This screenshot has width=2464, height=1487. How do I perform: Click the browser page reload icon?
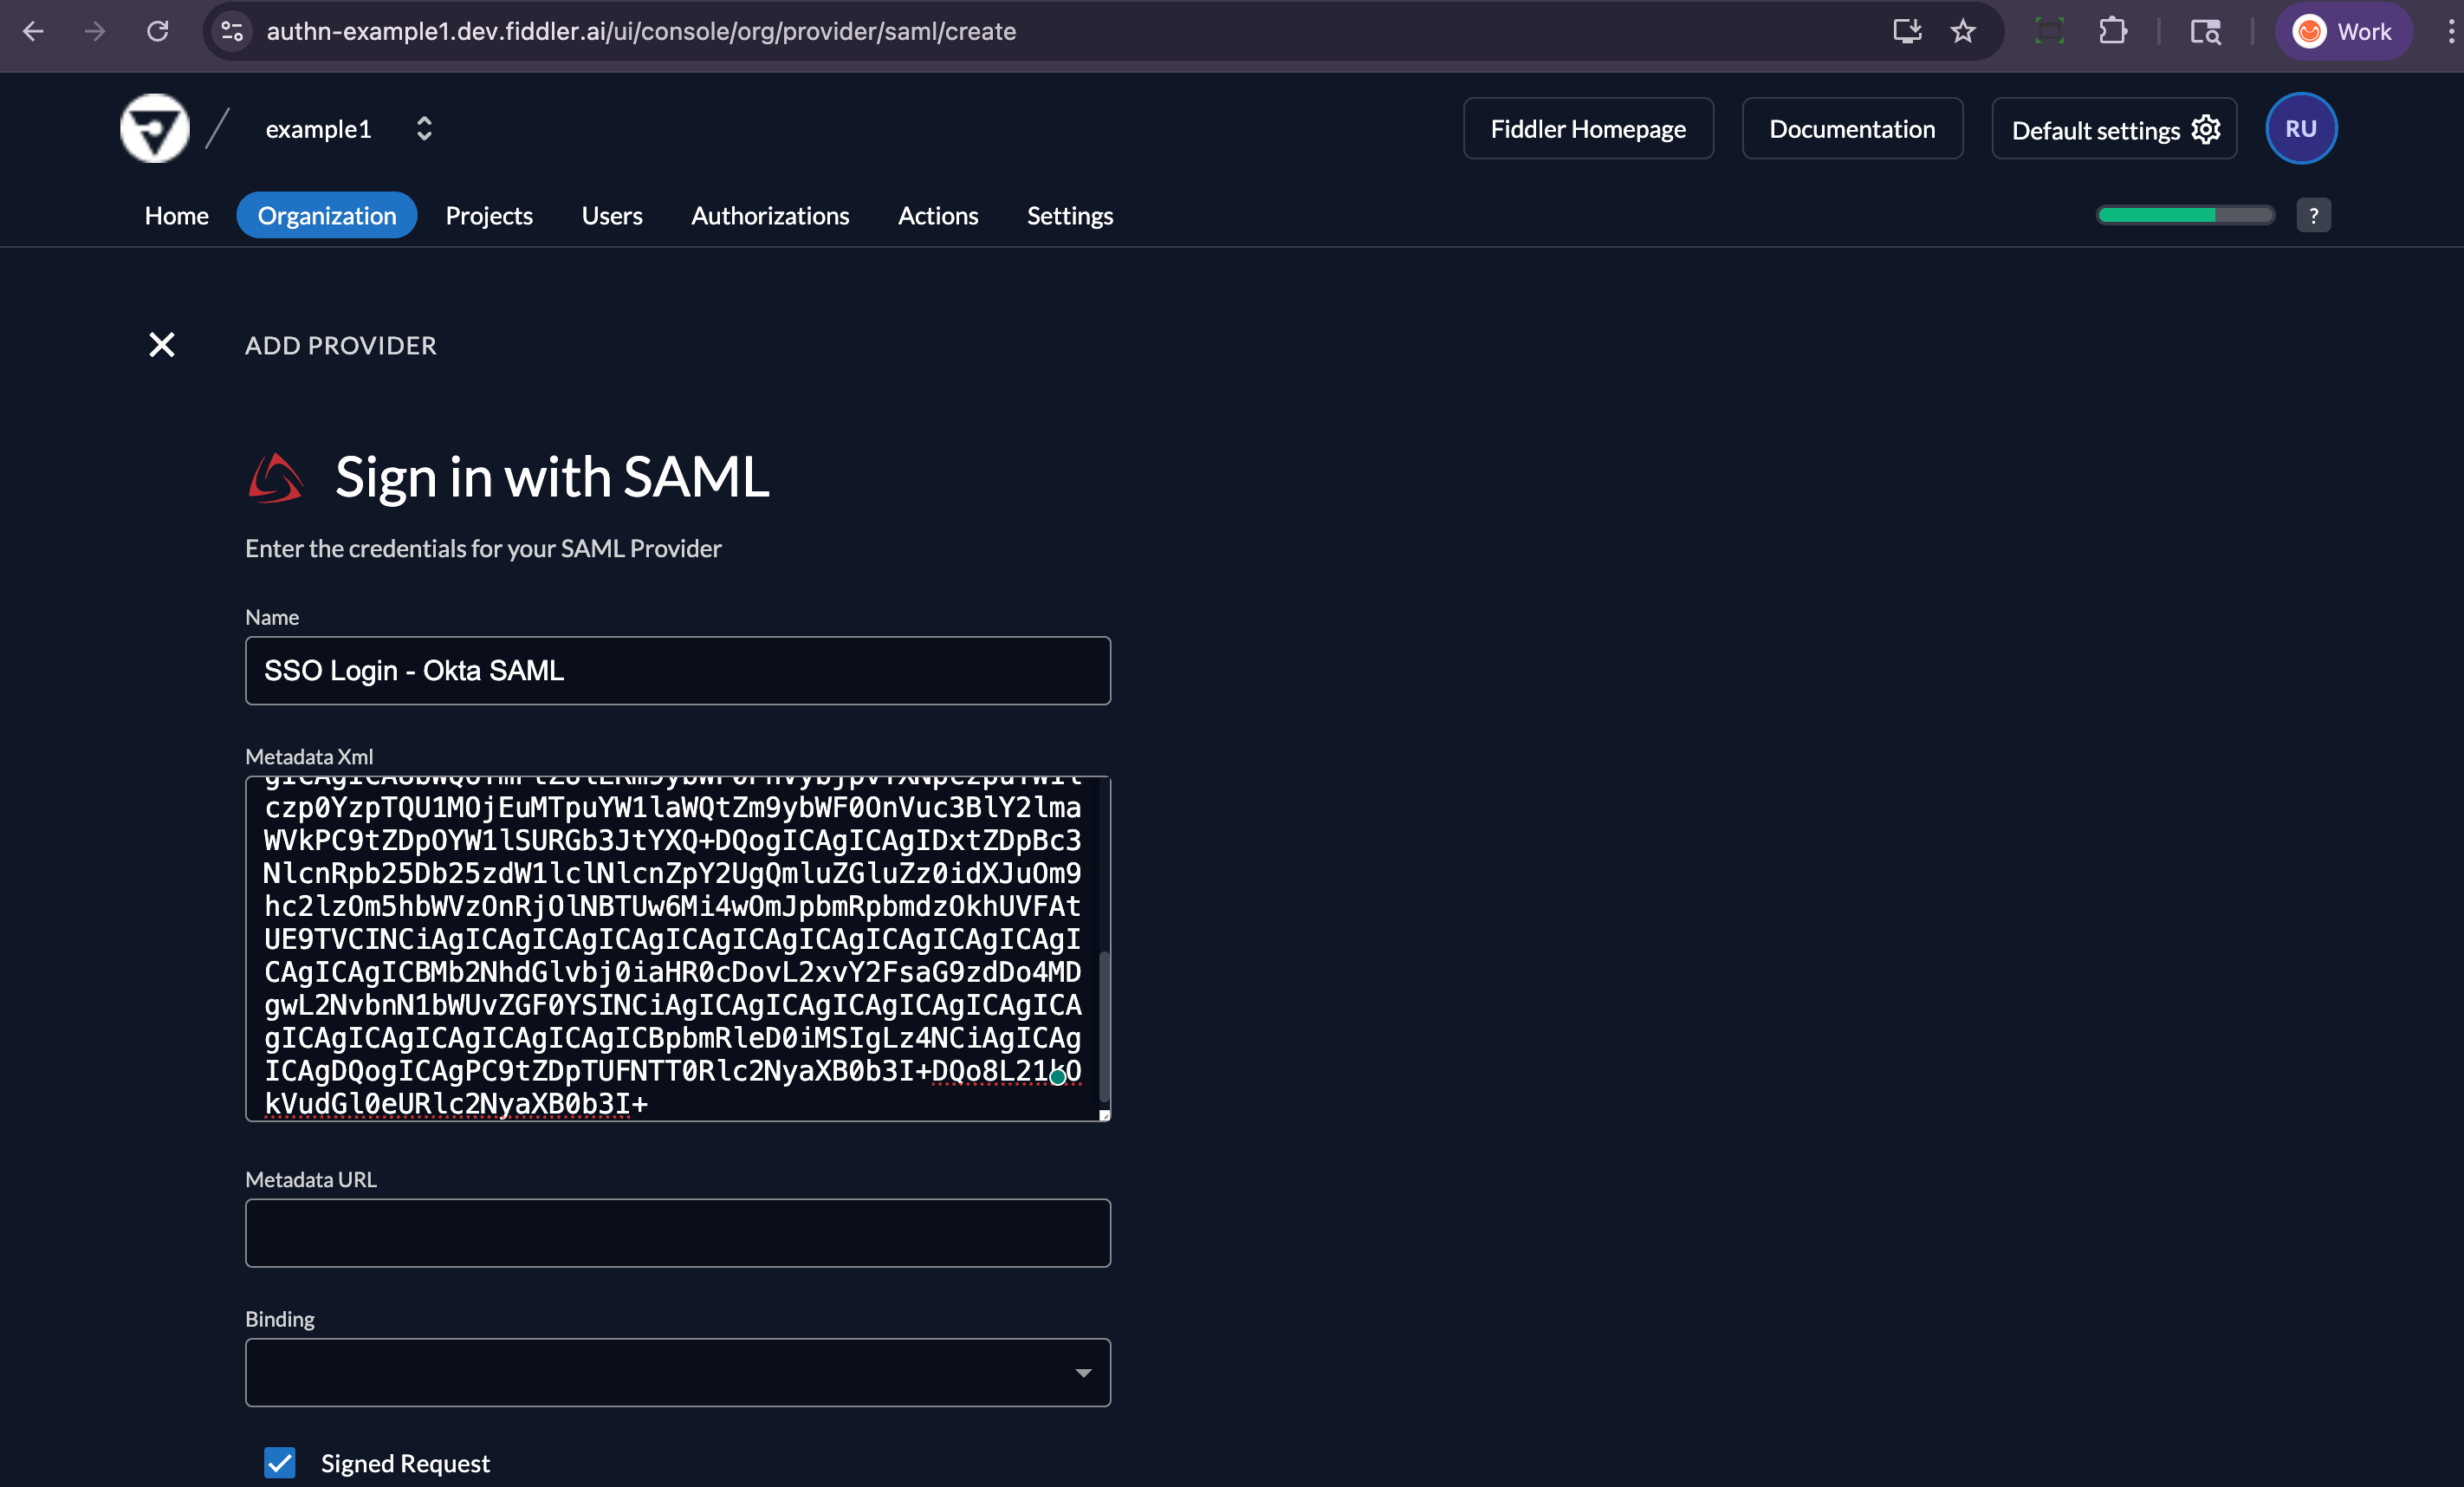tap(158, 31)
